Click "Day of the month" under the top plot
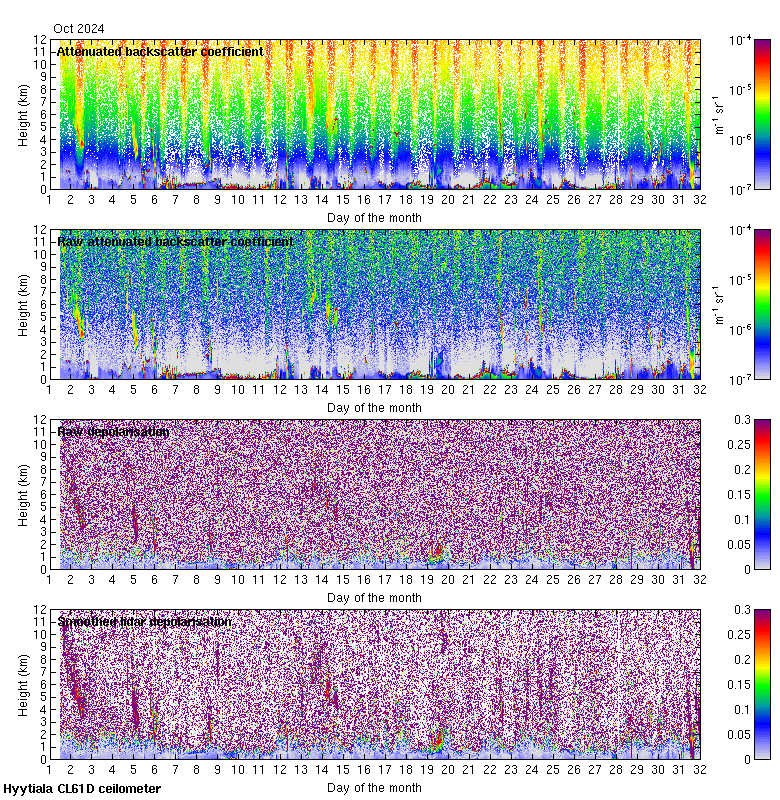 pyautogui.click(x=375, y=217)
